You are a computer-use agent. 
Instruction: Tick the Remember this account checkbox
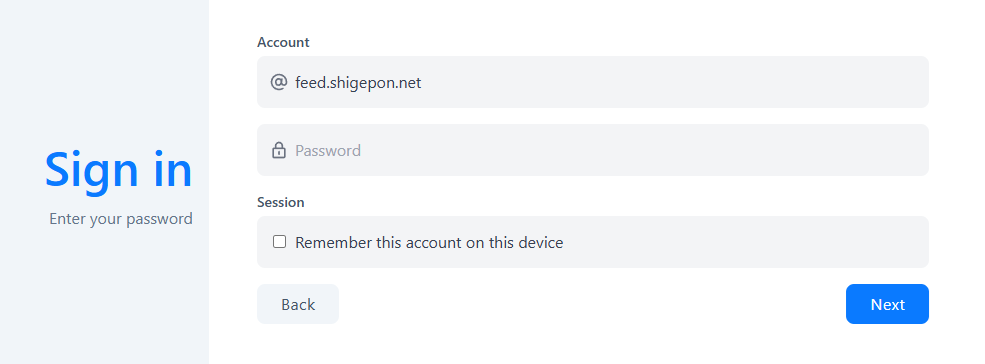(280, 241)
